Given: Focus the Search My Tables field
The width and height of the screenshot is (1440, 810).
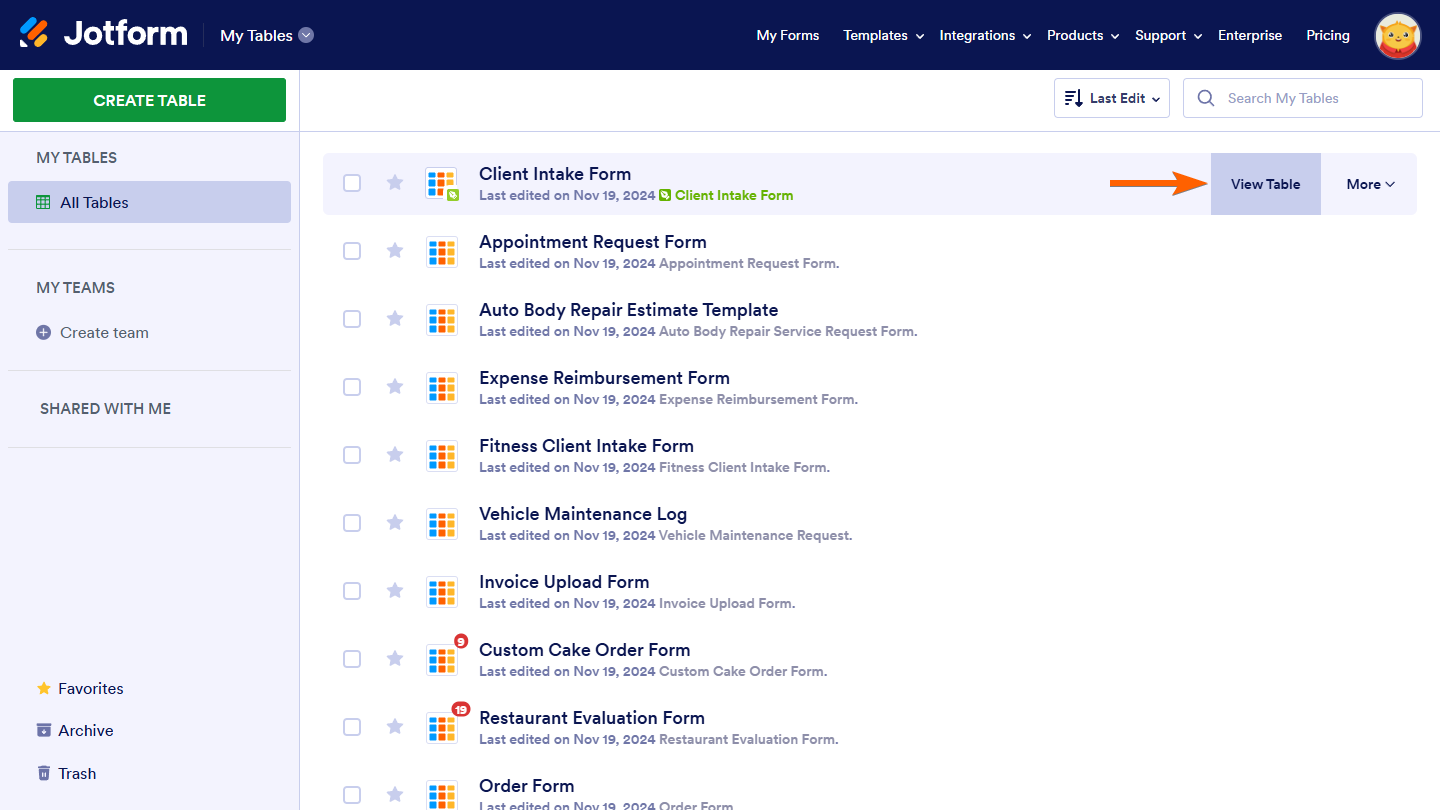Looking at the screenshot, I should (1303, 98).
